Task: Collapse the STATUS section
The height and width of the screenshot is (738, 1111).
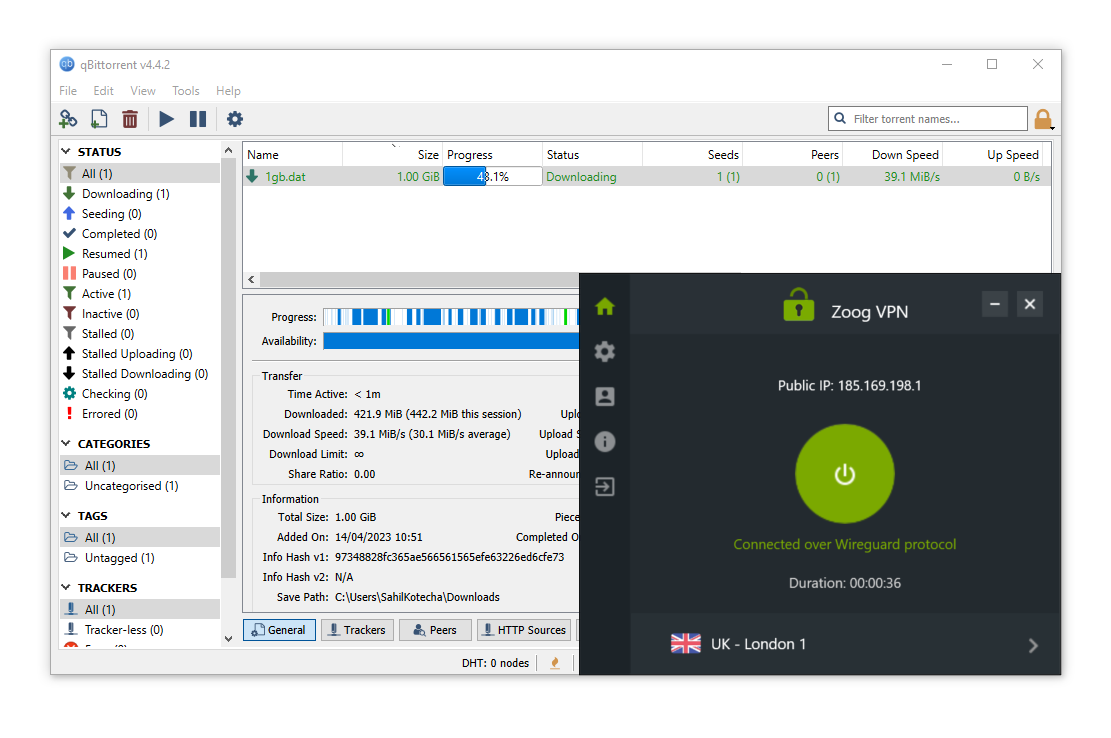Action: click(x=66, y=152)
